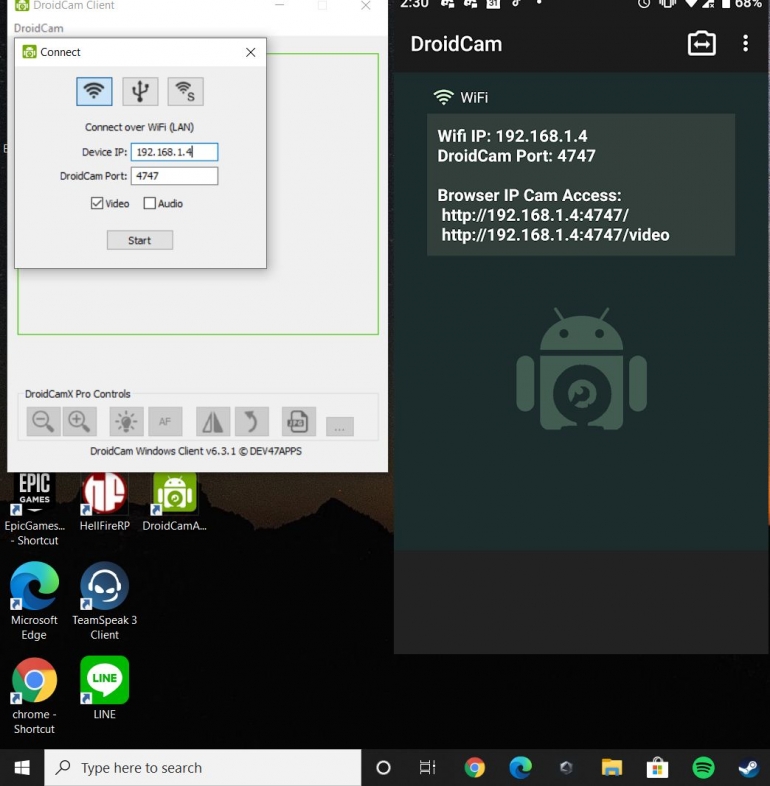Open Spotify from the taskbar
770x786 pixels.
tap(703, 767)
